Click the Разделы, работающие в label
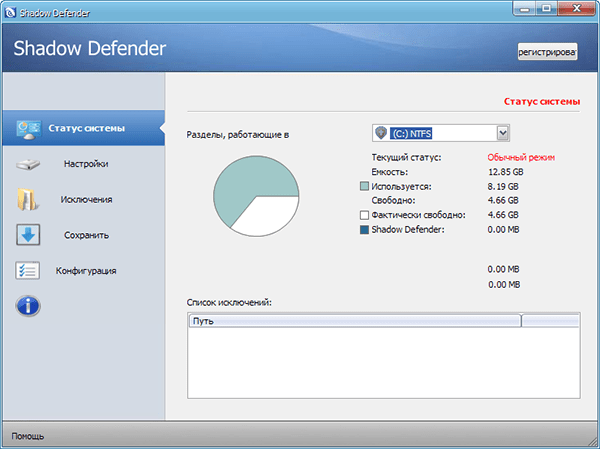Viewport: 600px width, 449px height. [238, 135]
